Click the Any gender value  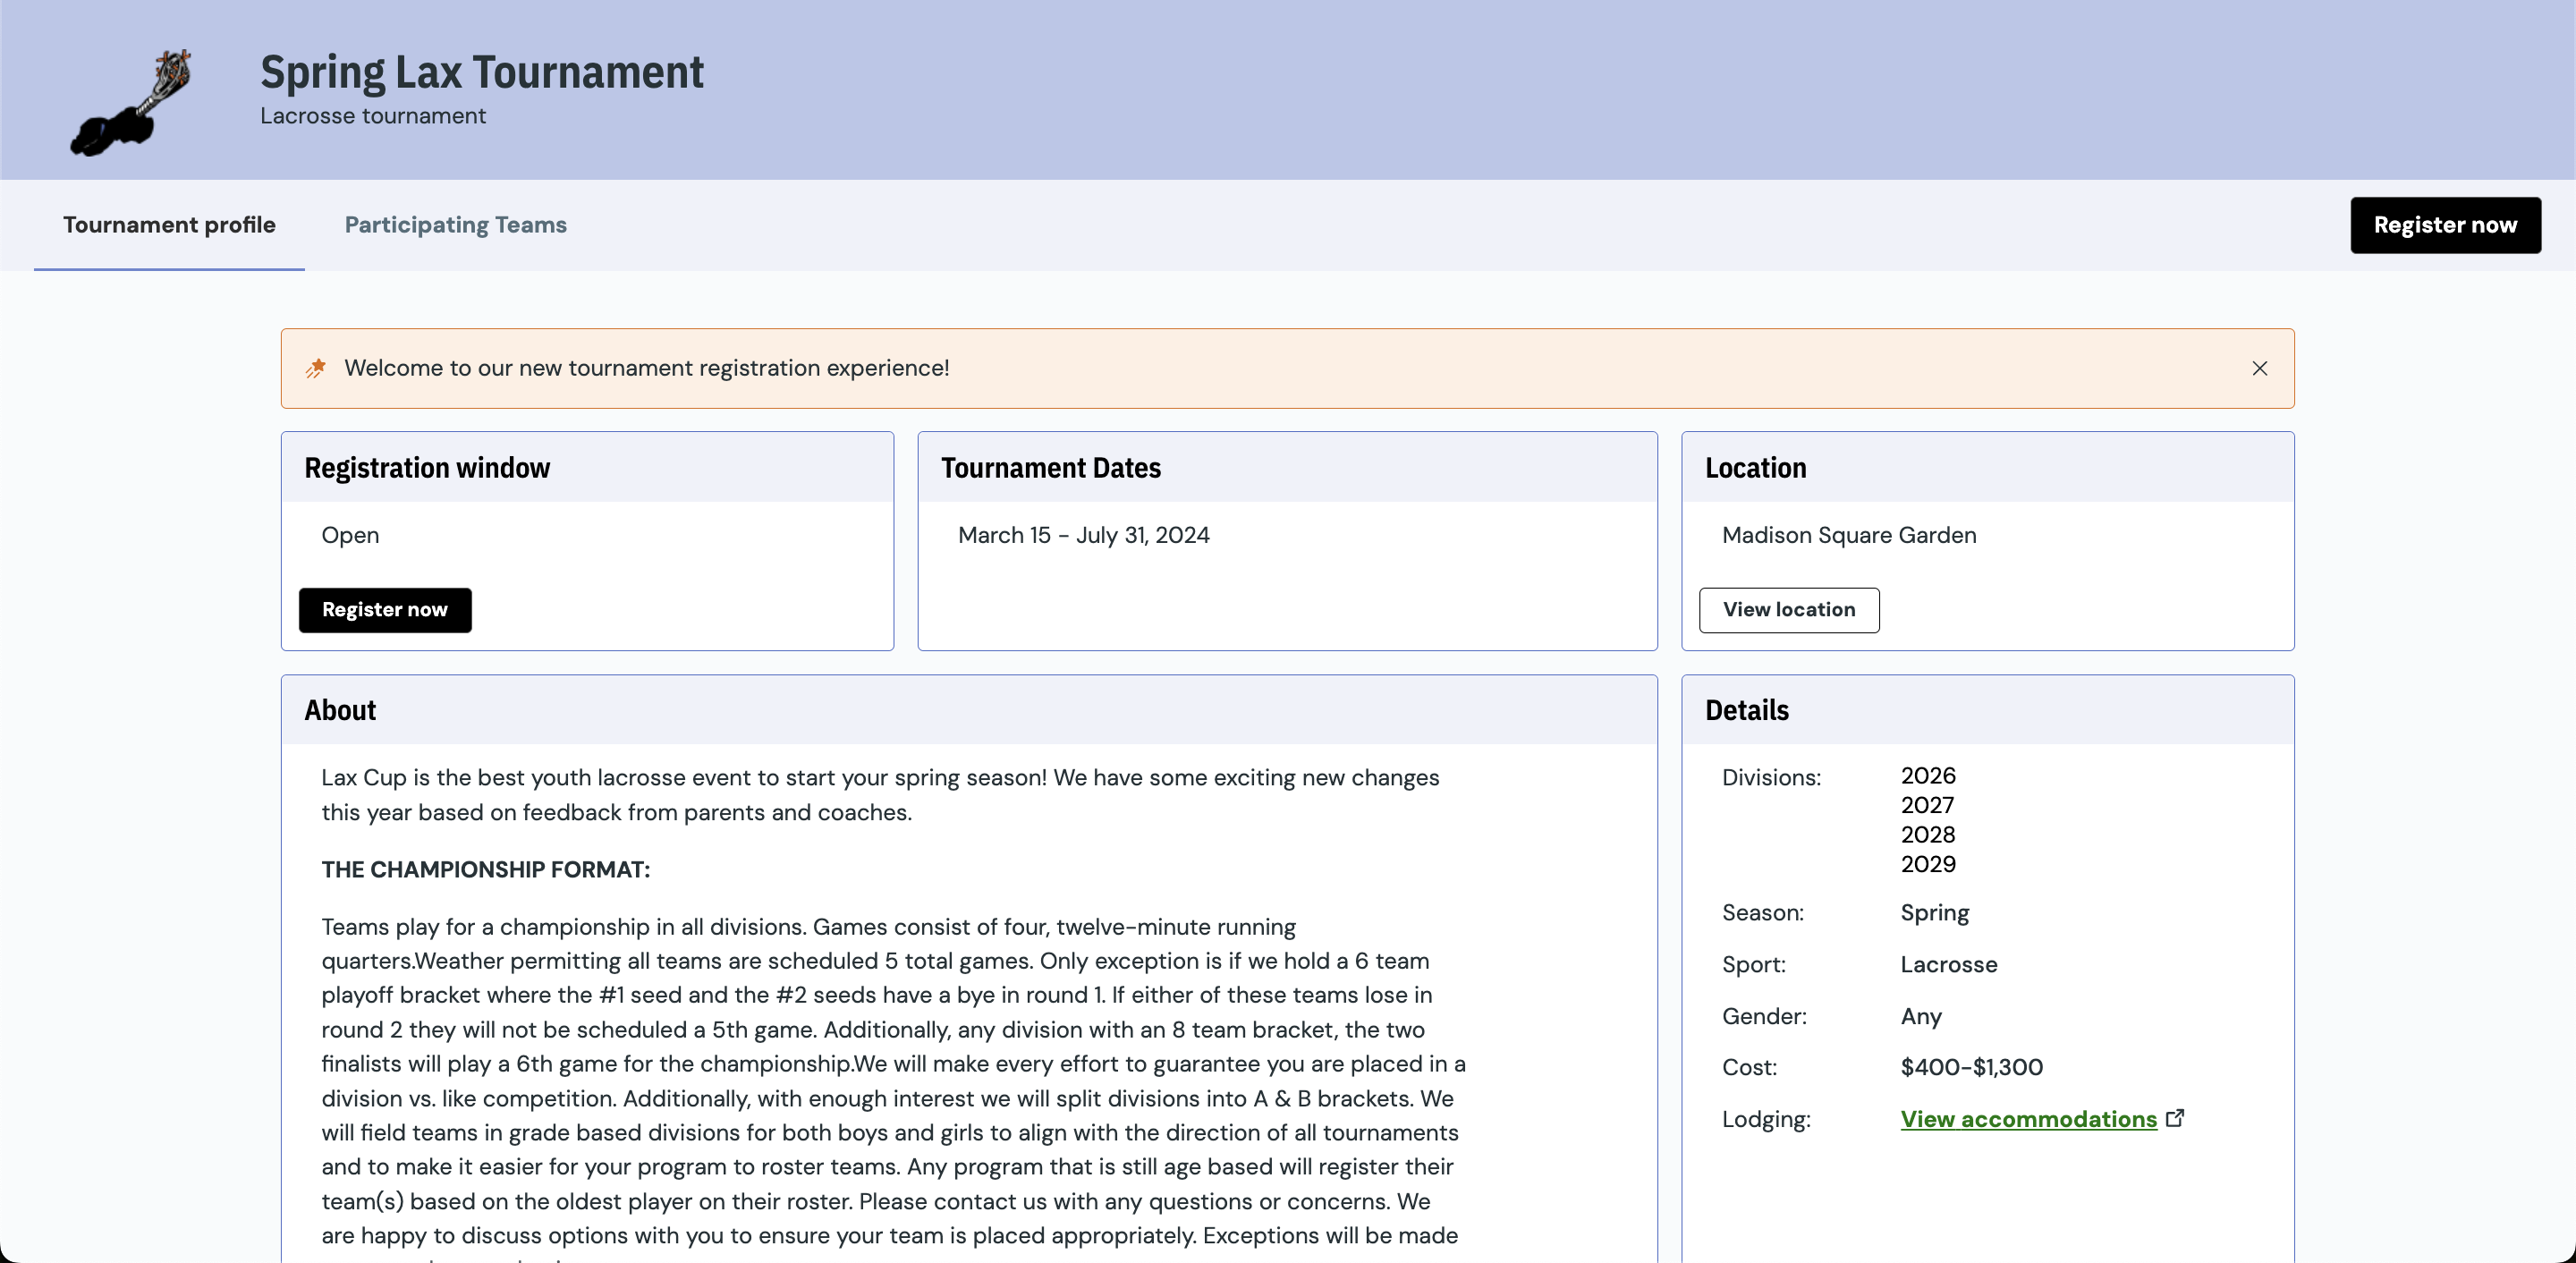[x=1920, y=1017]
